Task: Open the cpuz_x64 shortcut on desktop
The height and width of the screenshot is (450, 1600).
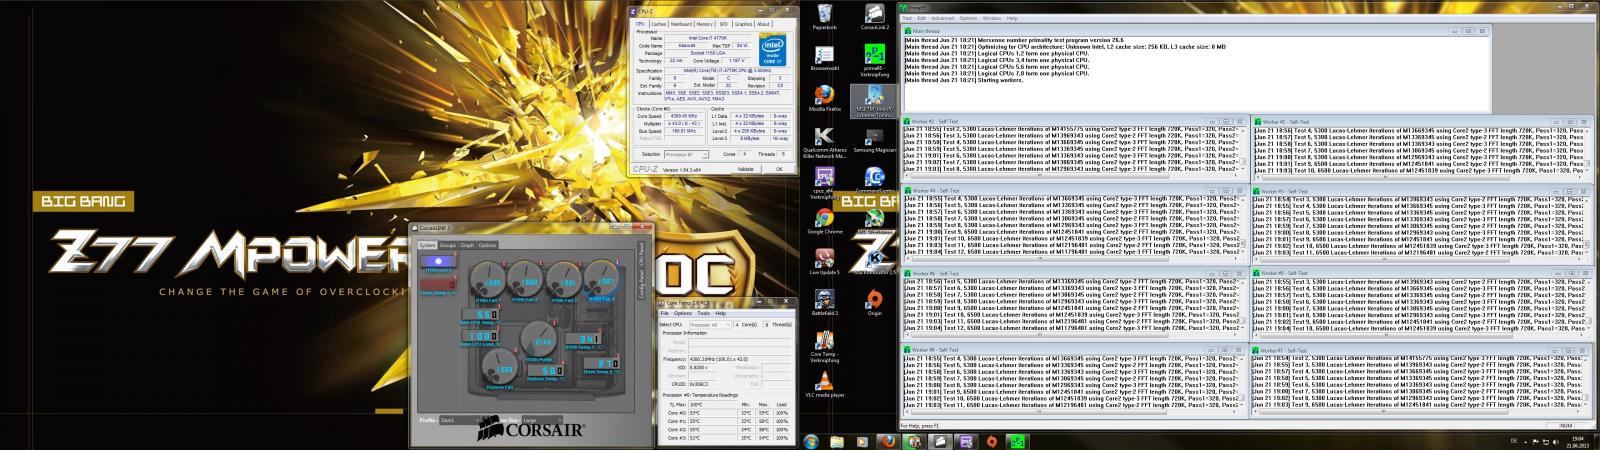Action: coord(824,181)
